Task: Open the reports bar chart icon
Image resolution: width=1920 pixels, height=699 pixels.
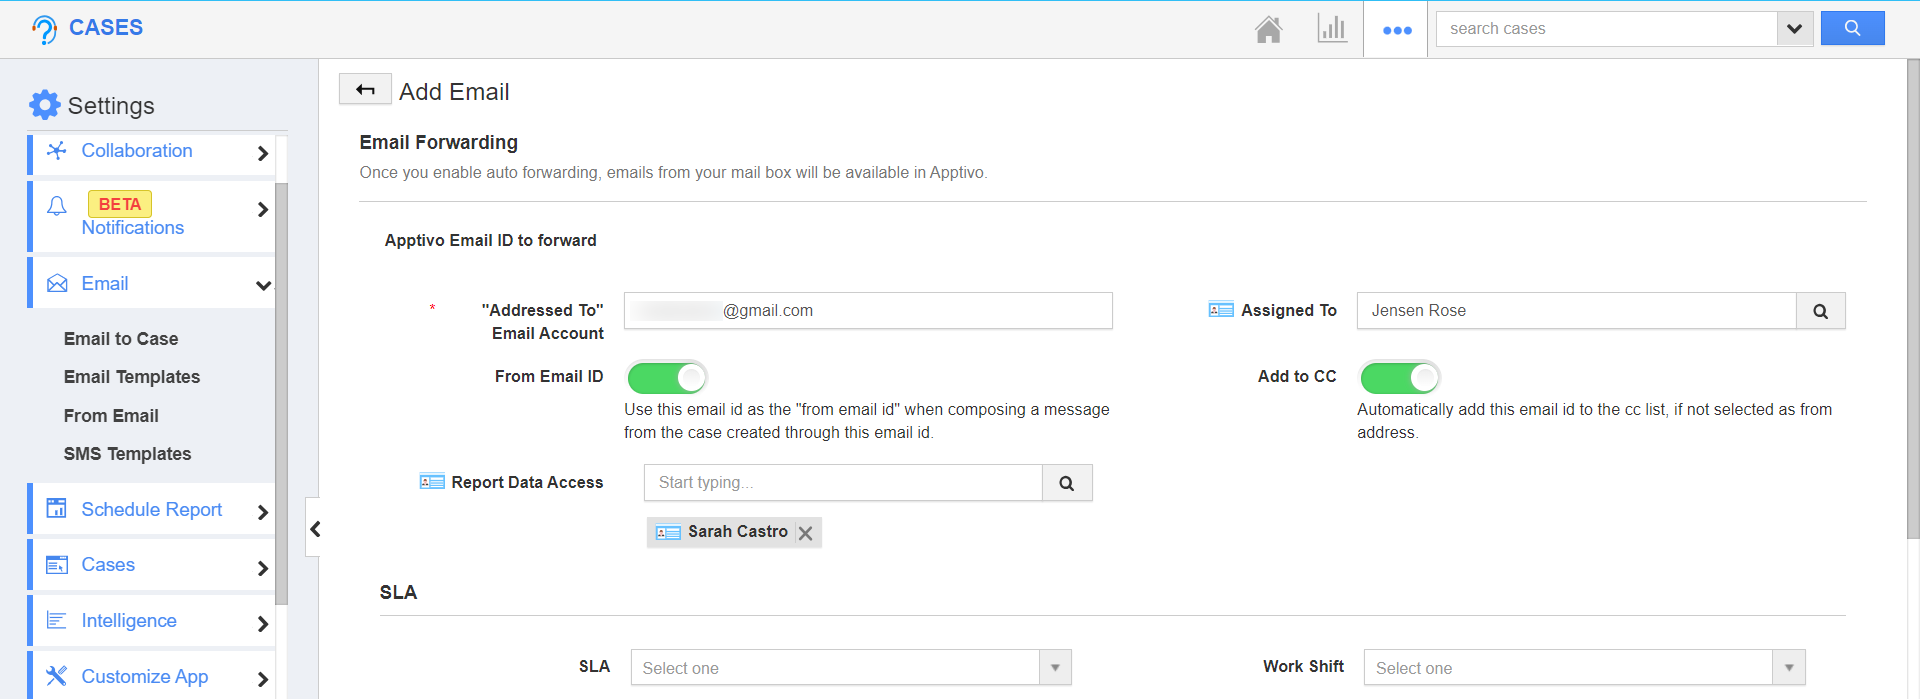Action: click(x=1332, y=28)
